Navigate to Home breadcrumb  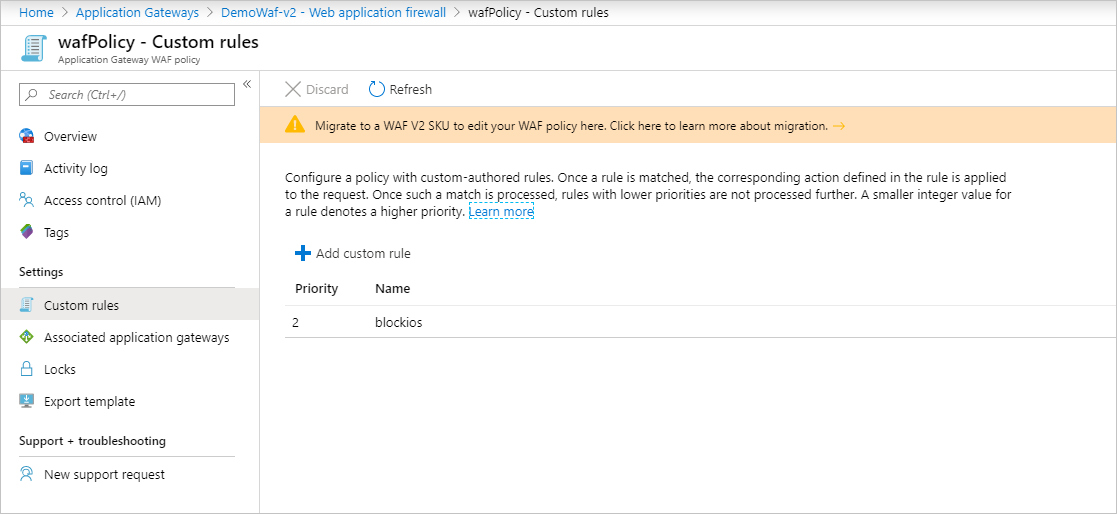36,13
